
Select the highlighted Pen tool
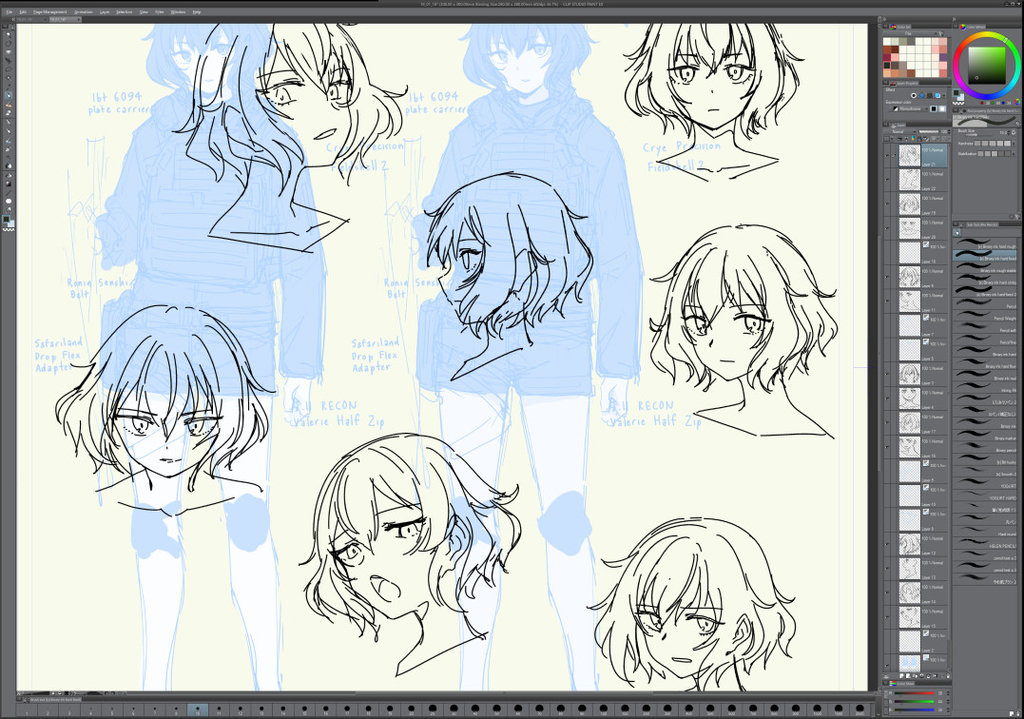[8, 95]
